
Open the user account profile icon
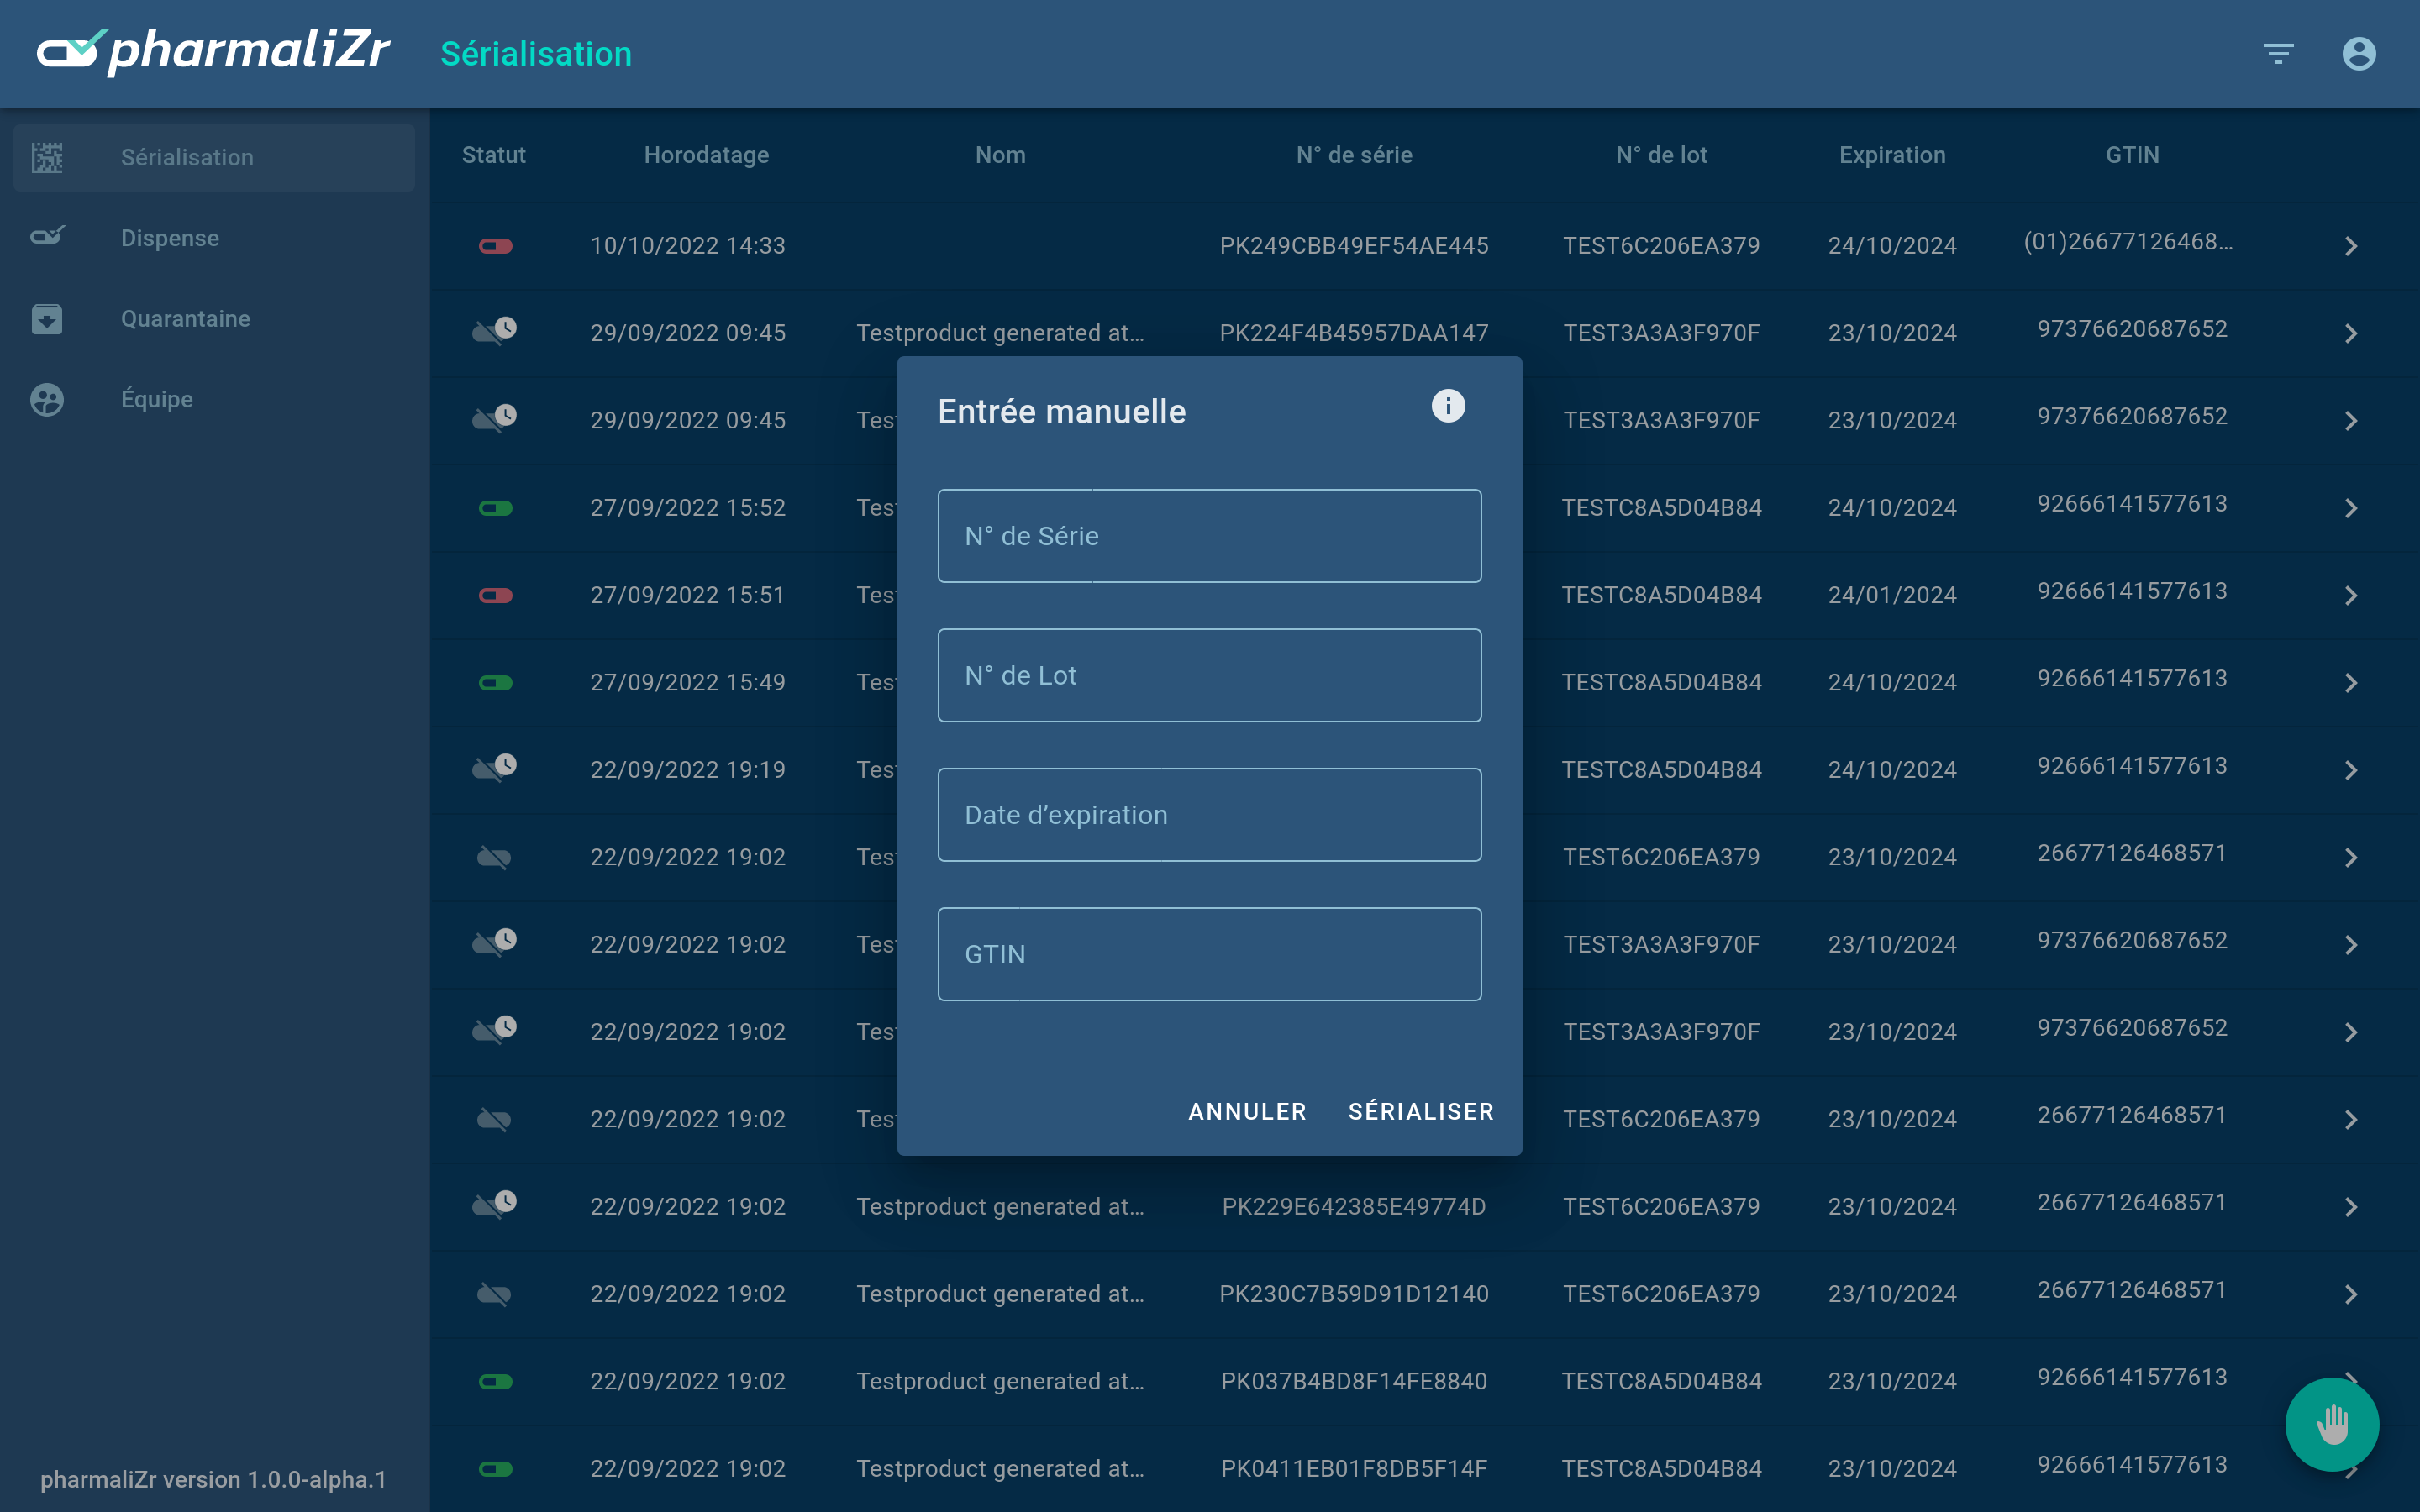pyautogui.click(x=2358, y=53)
